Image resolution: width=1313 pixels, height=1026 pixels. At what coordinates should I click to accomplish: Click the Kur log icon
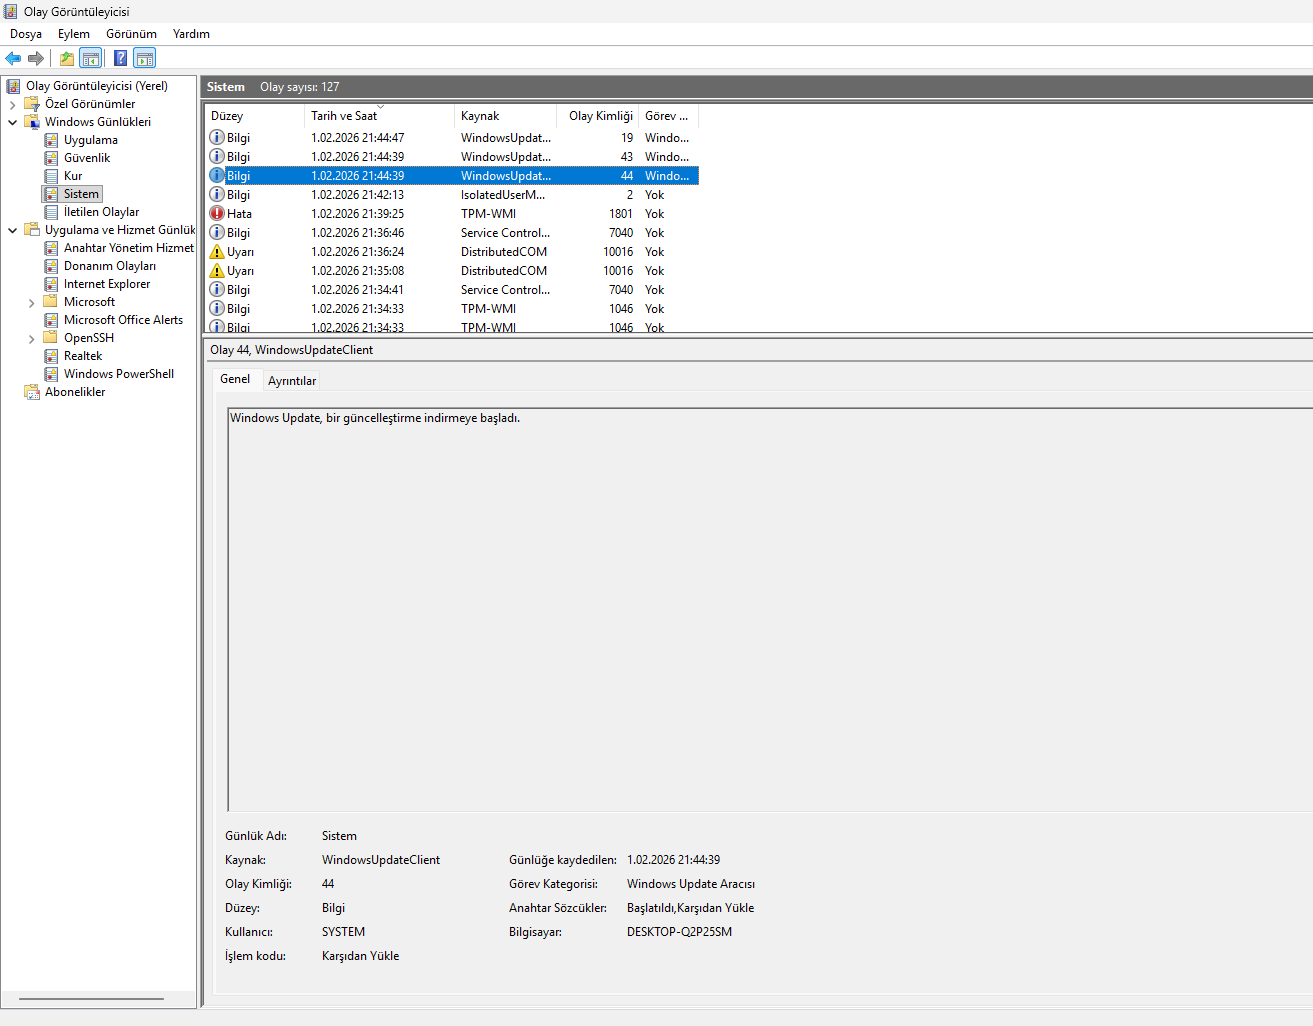click(x=51, y=176)
